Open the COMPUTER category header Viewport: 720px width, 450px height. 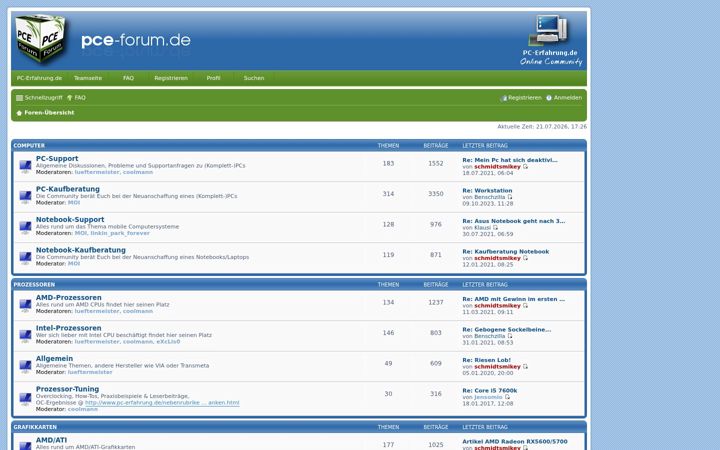29,146
